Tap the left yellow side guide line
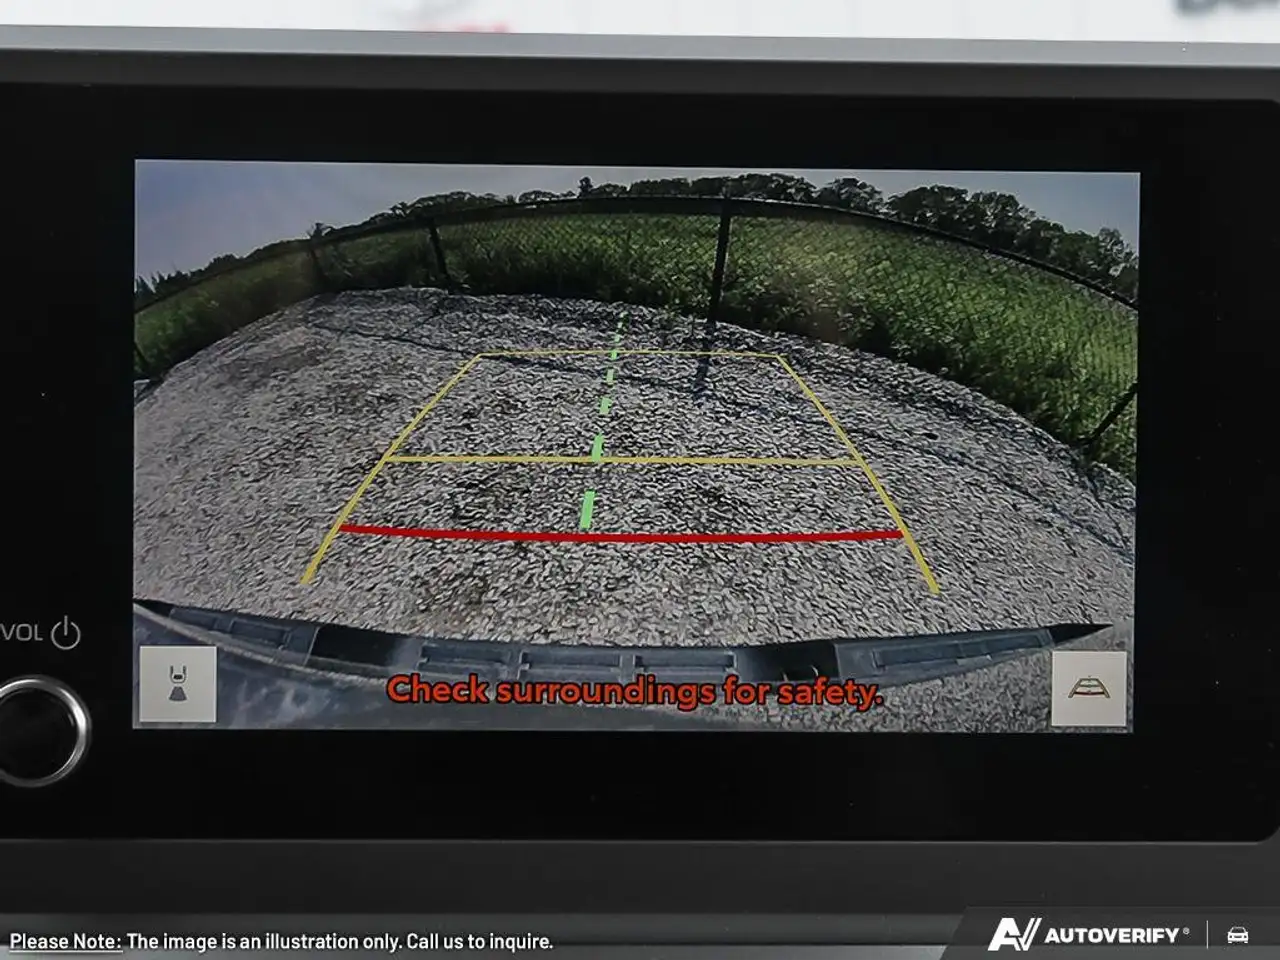This screenshot has height=960, width=1280. [x=391, y=469]
